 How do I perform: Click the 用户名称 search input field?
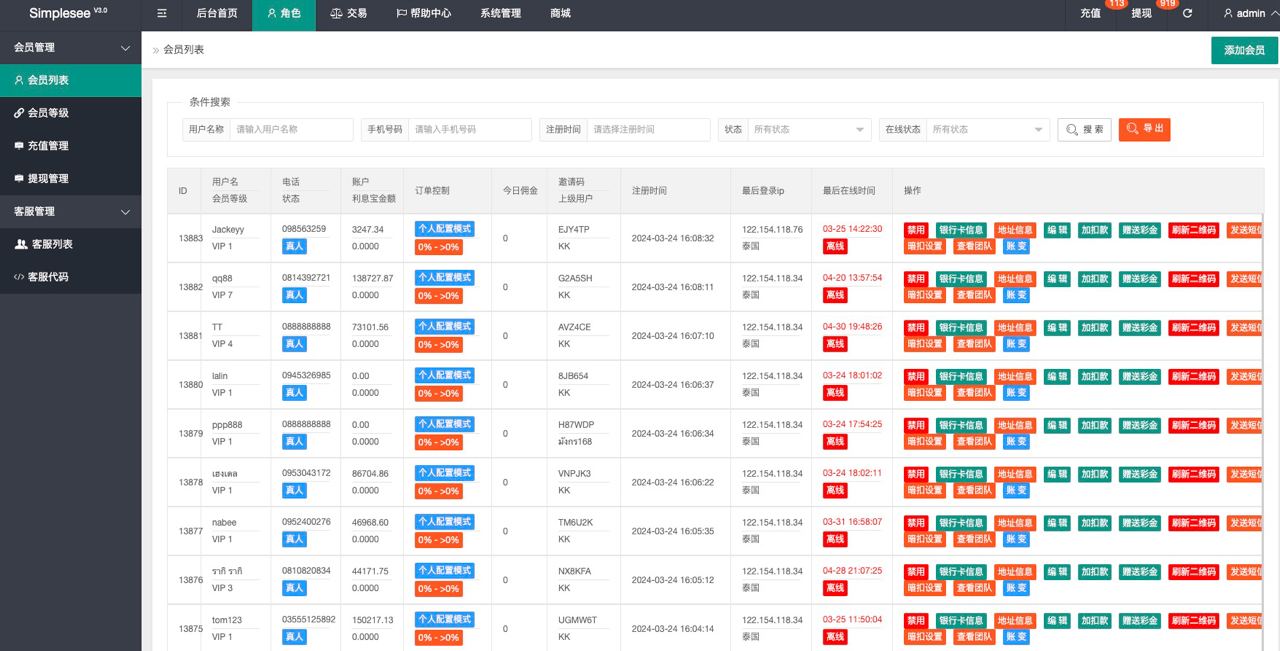click(291, 130)
